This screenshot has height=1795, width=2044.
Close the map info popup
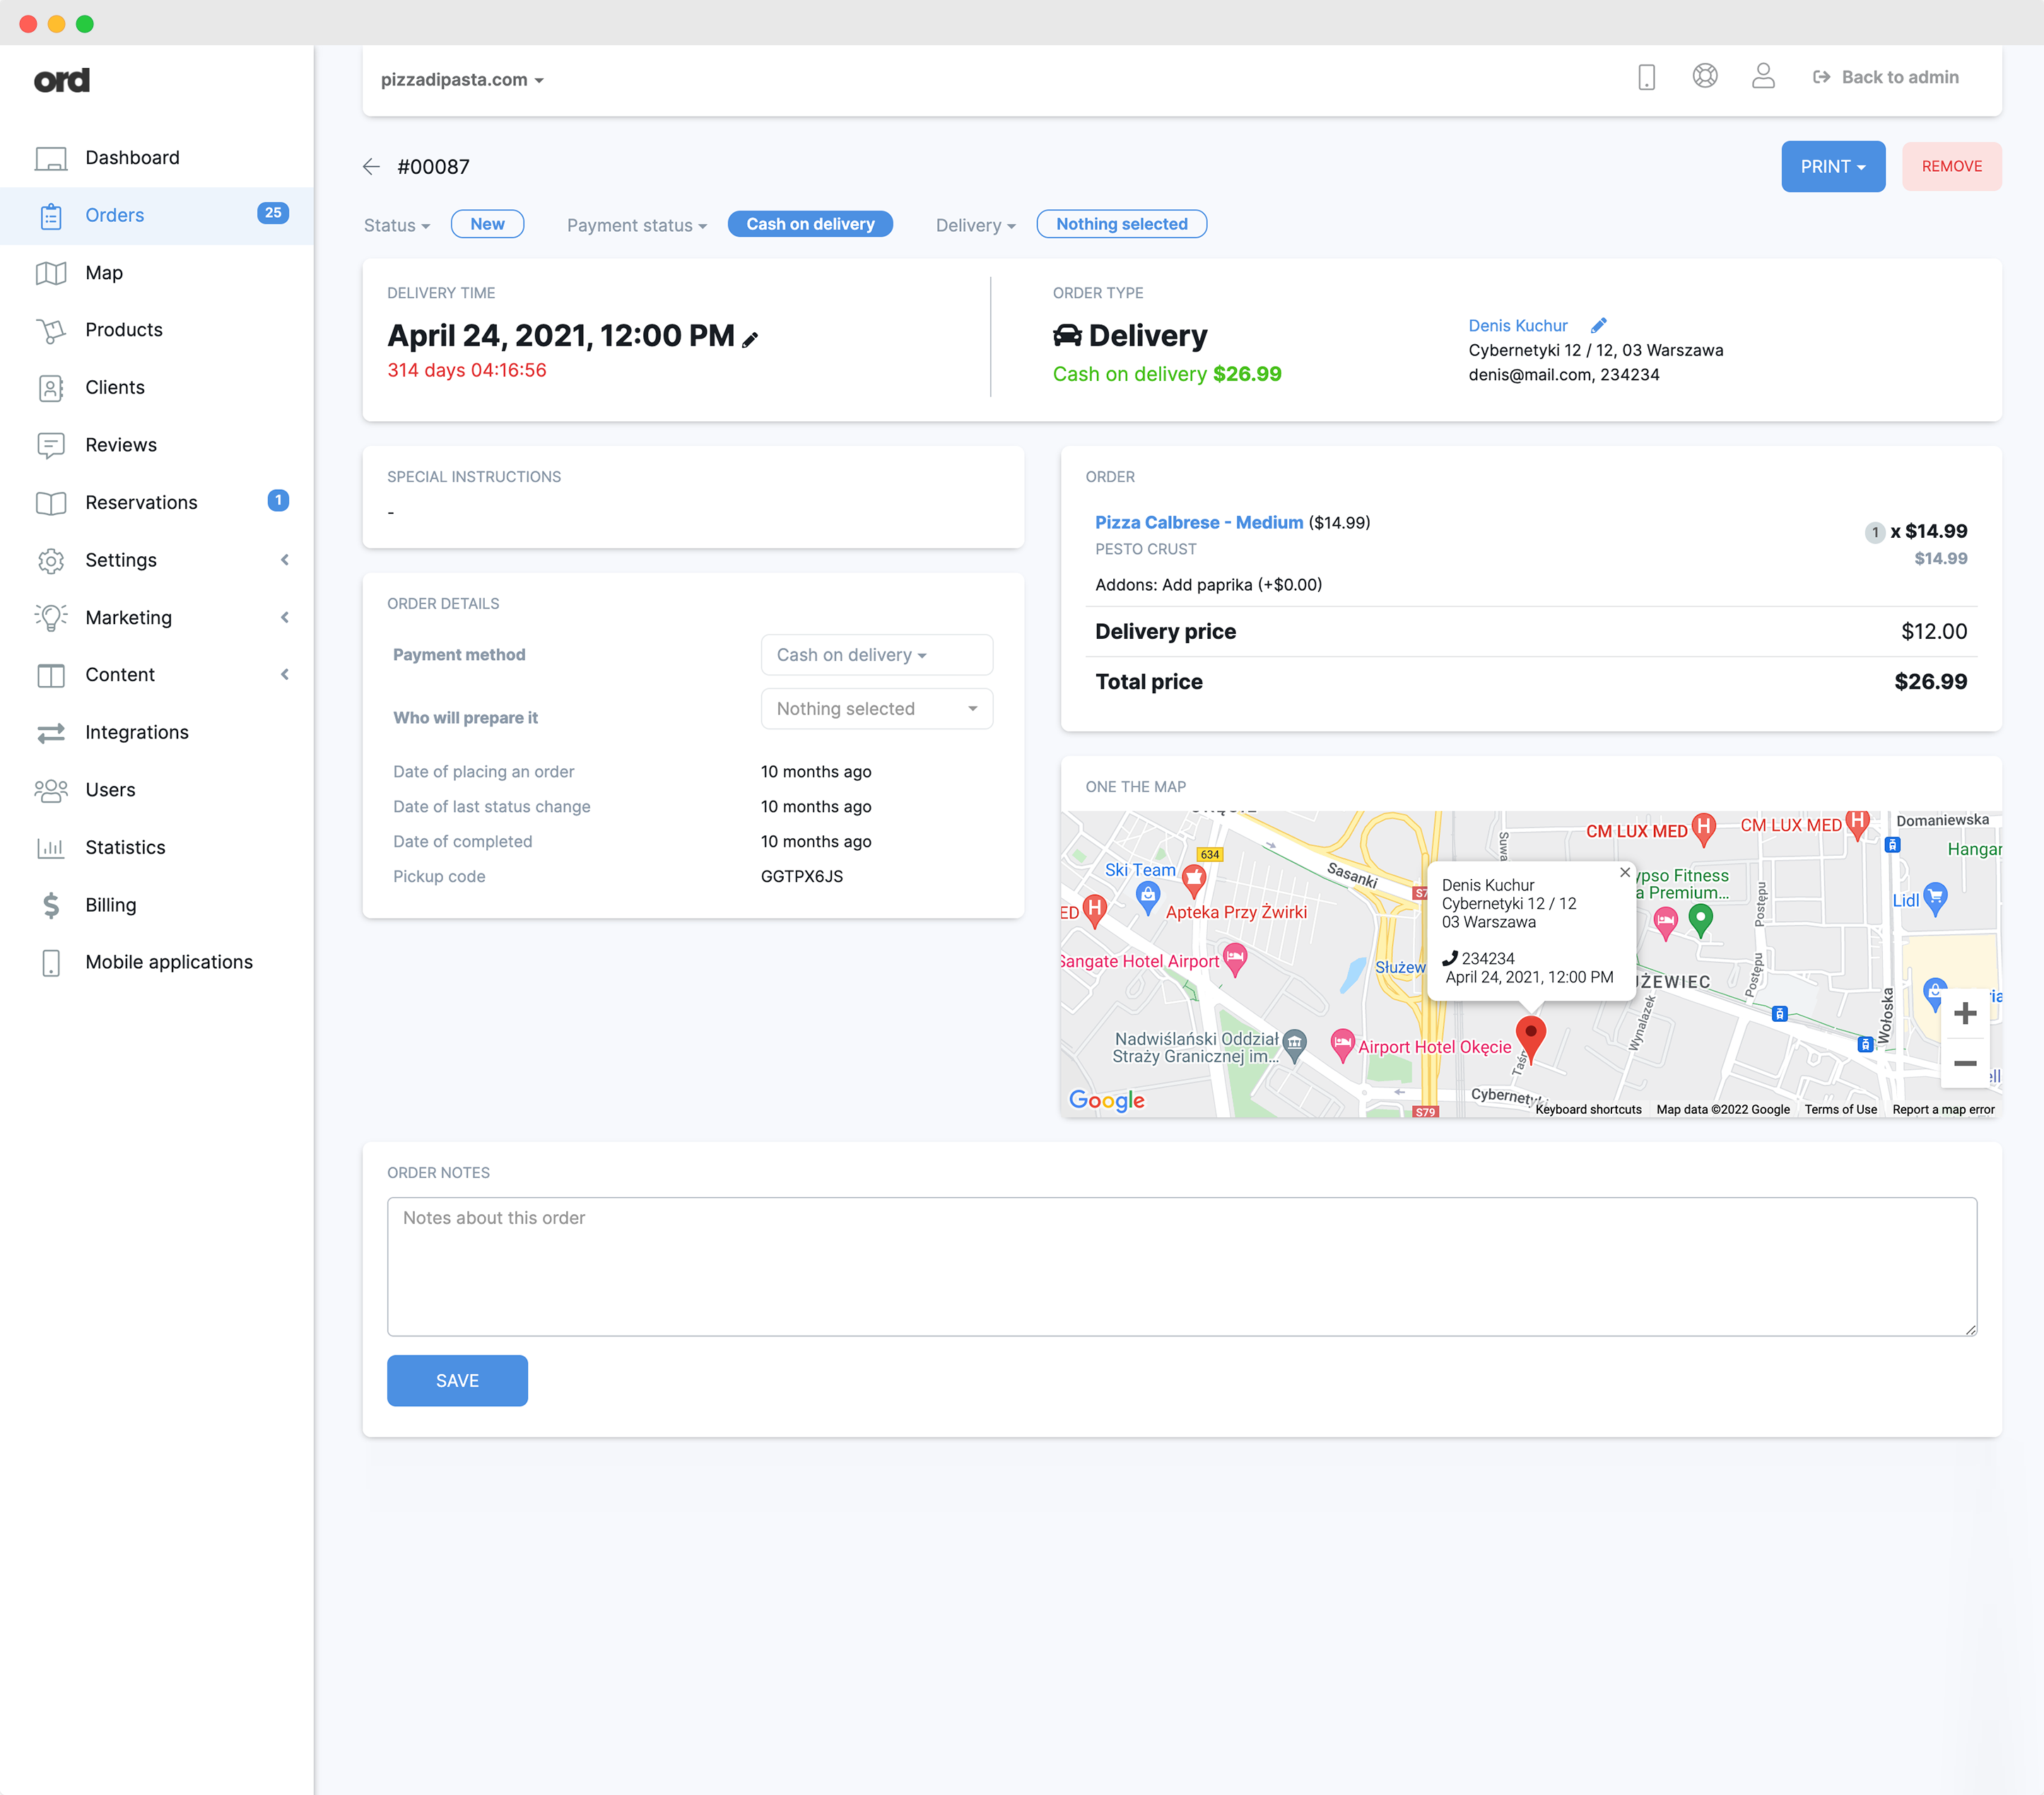click(x=1624, y=872)
